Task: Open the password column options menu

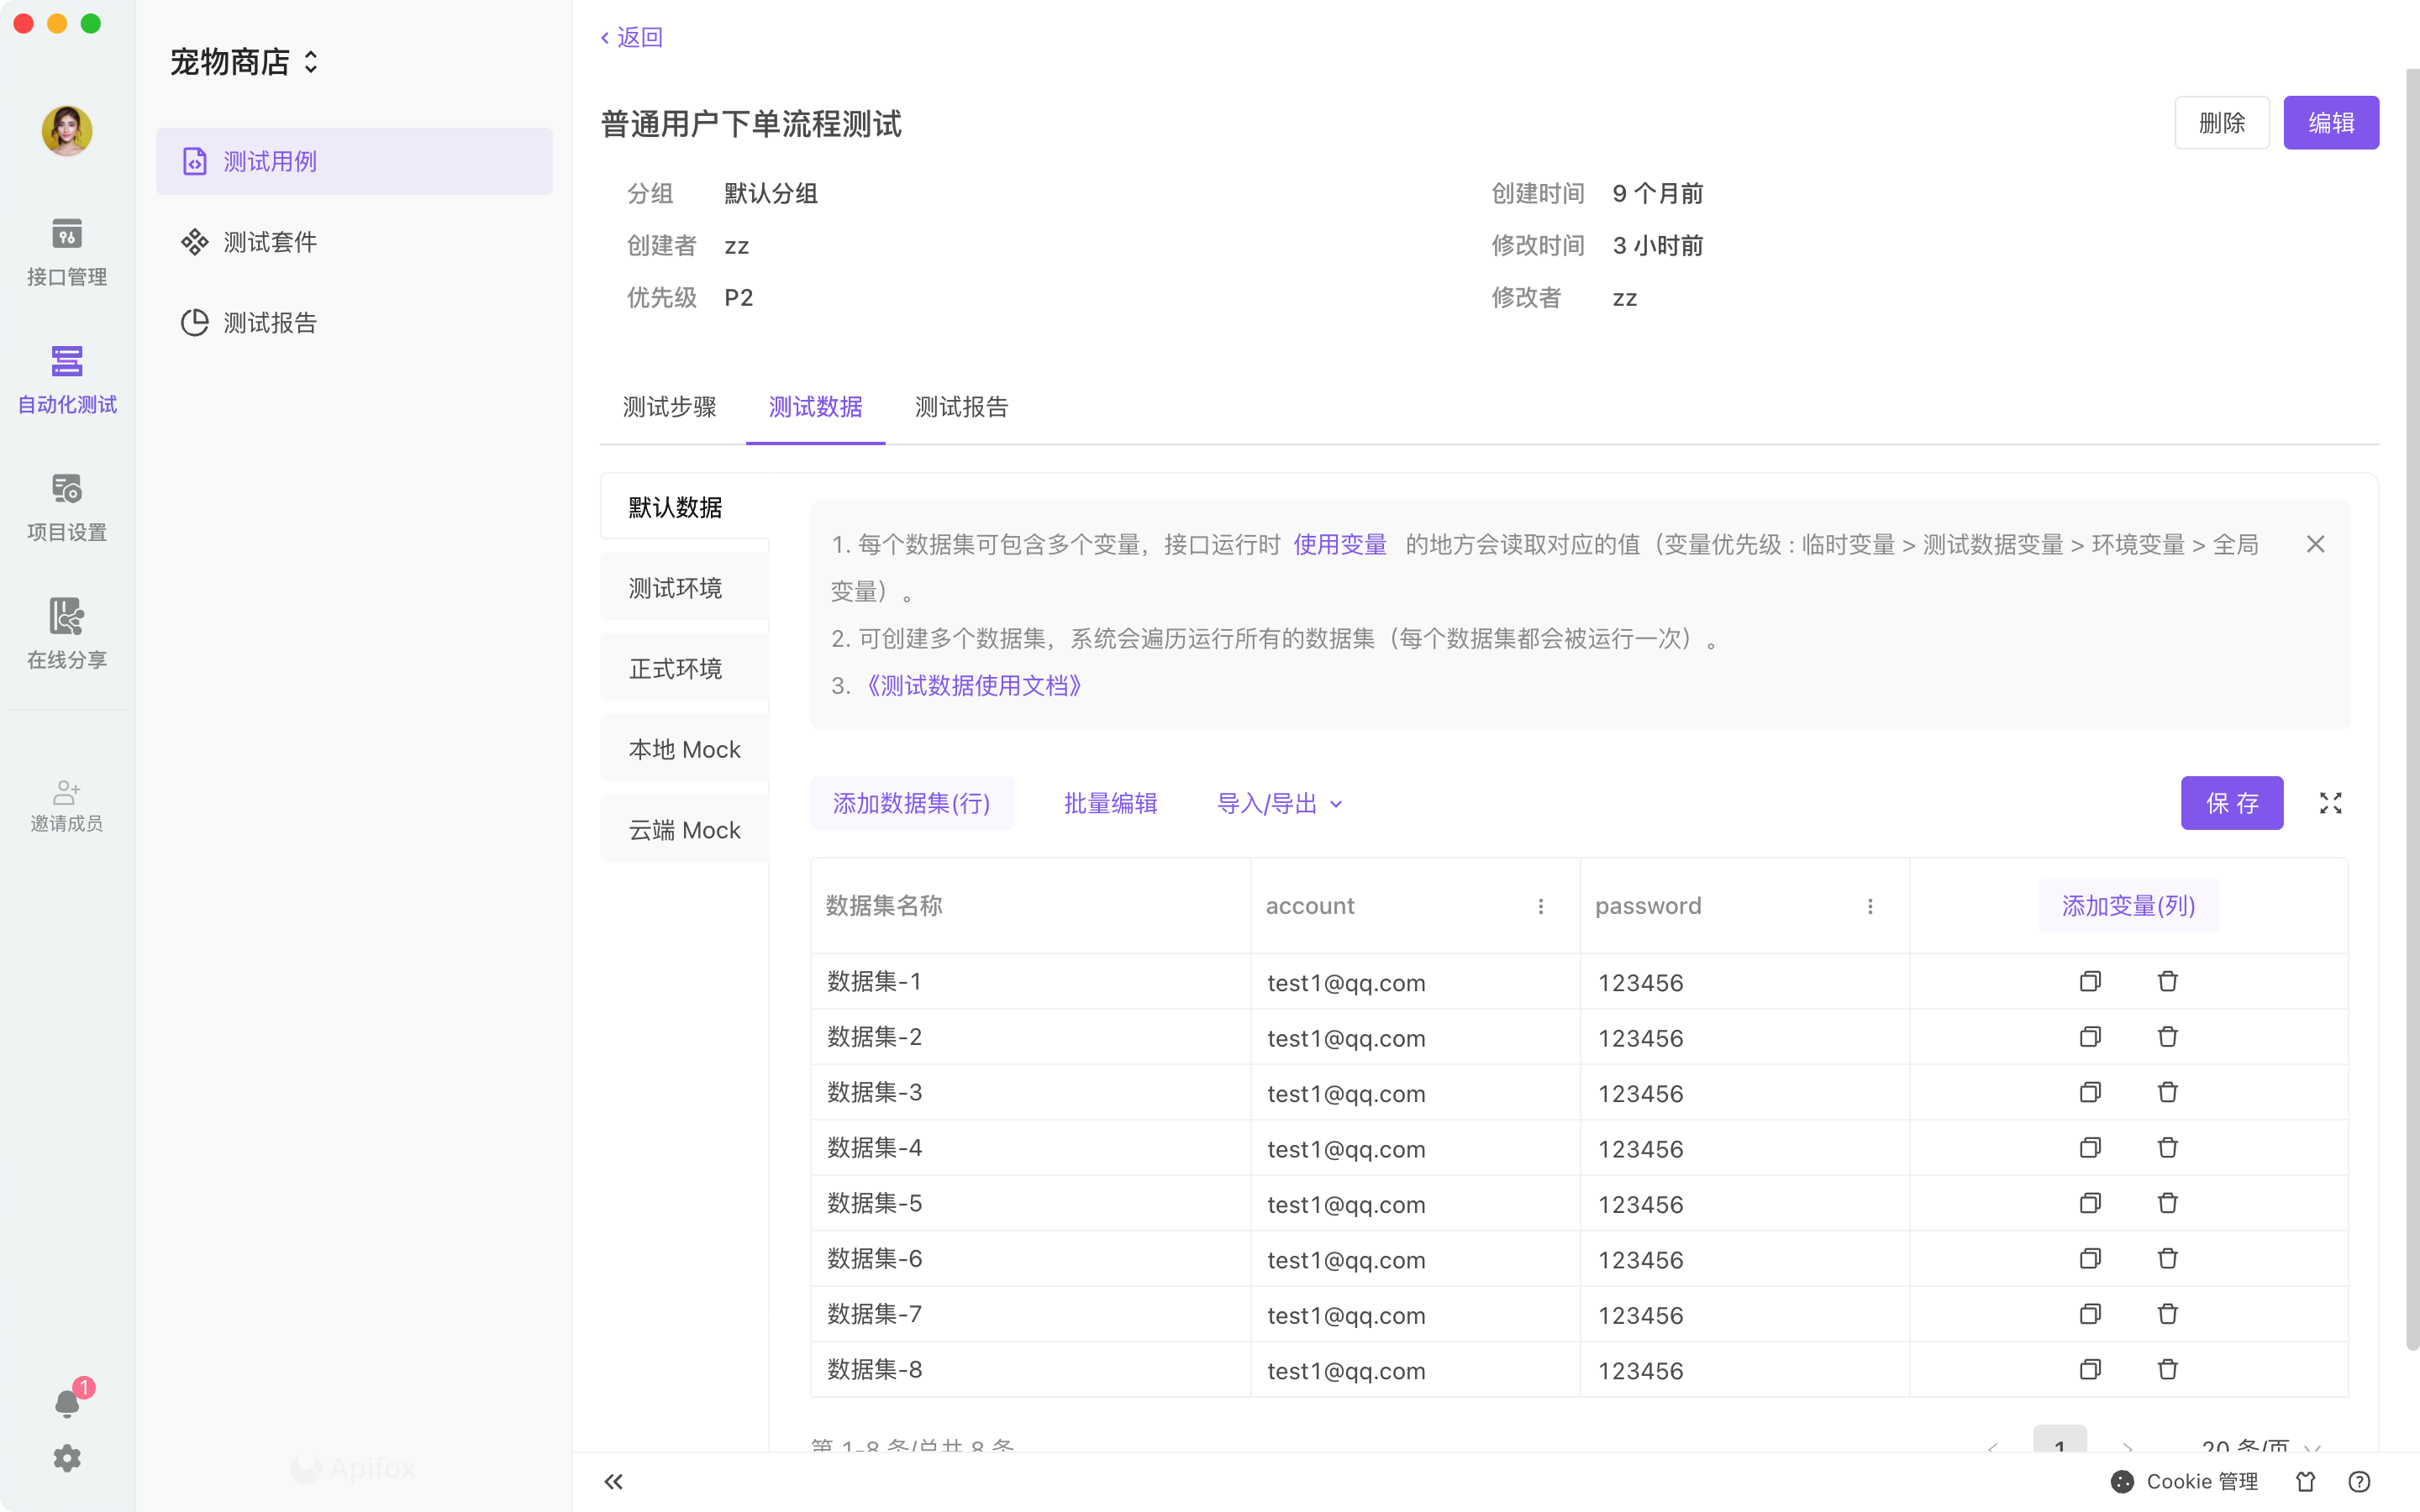Action: click(1869, 906)
